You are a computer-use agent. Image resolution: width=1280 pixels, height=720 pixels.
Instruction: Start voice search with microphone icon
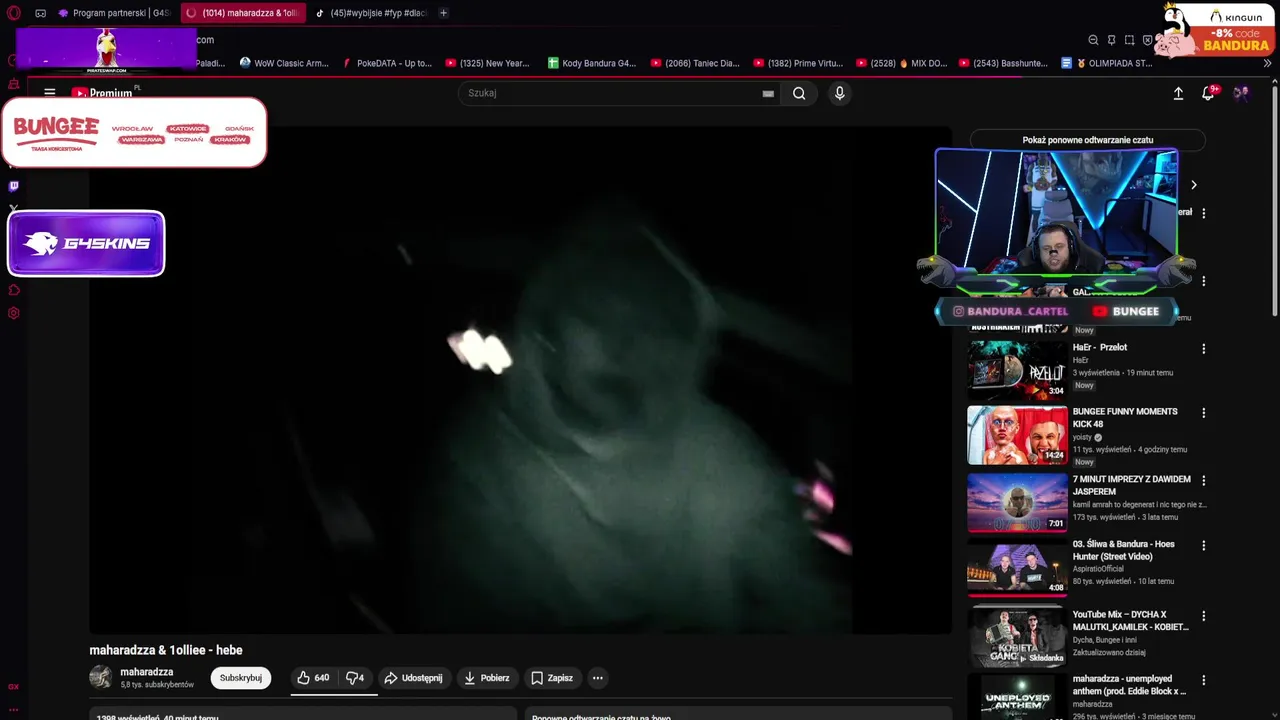click(839, 93)
